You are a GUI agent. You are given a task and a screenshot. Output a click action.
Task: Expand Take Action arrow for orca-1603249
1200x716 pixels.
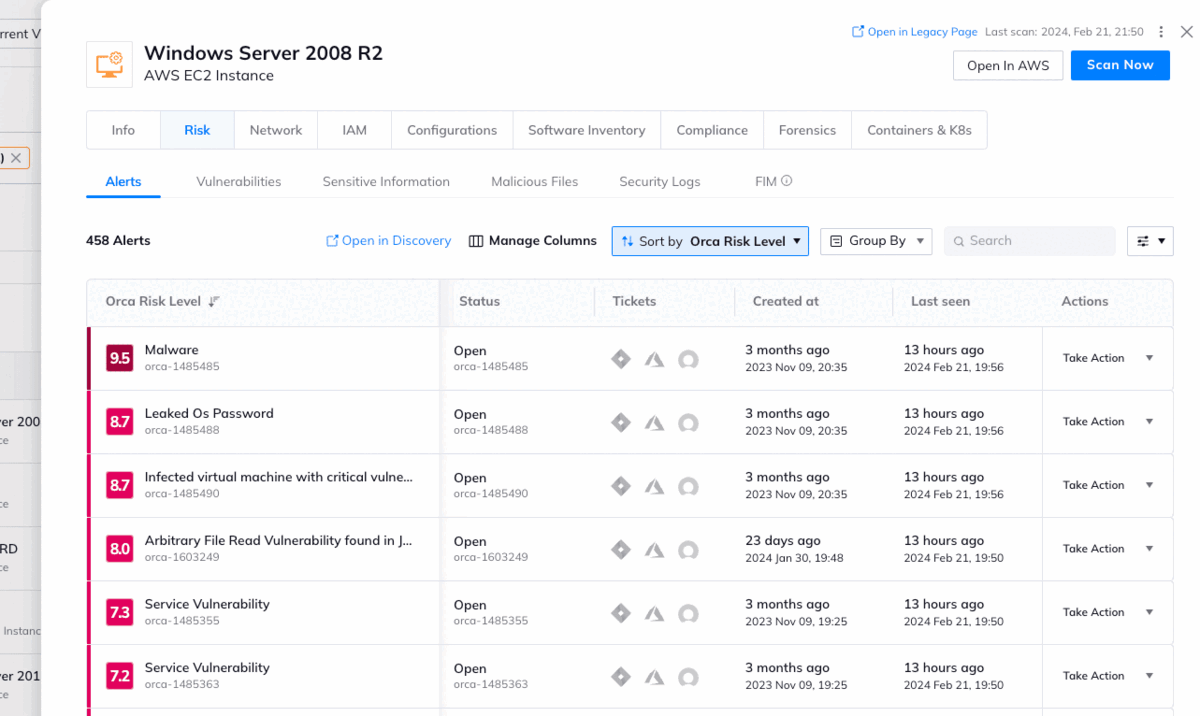point(1149,549)
